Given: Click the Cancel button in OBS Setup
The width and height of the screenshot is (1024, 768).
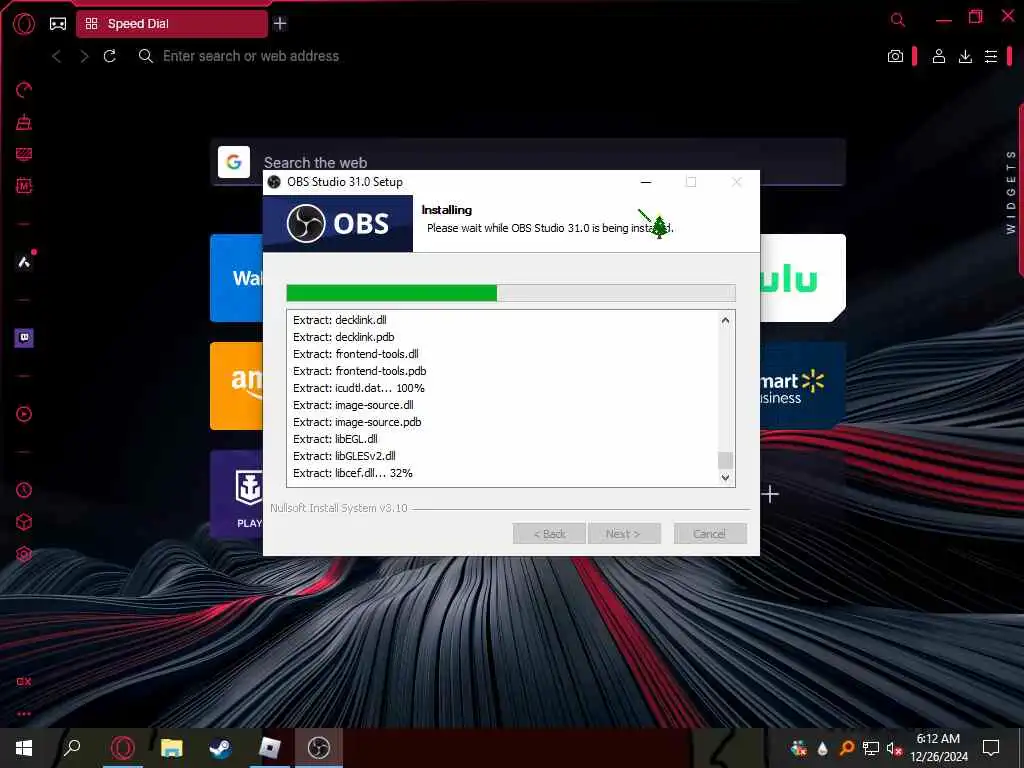Looking at the screenshot, I should click(710, 534).
